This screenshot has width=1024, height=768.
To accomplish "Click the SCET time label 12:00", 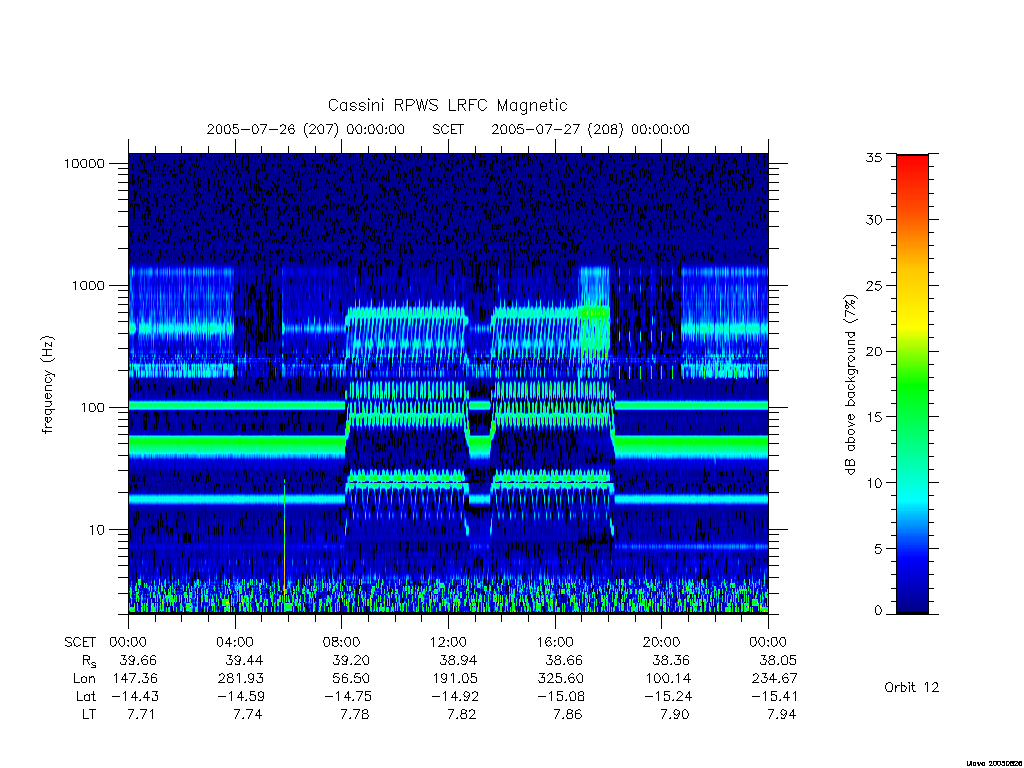I will tap(448, 642).
